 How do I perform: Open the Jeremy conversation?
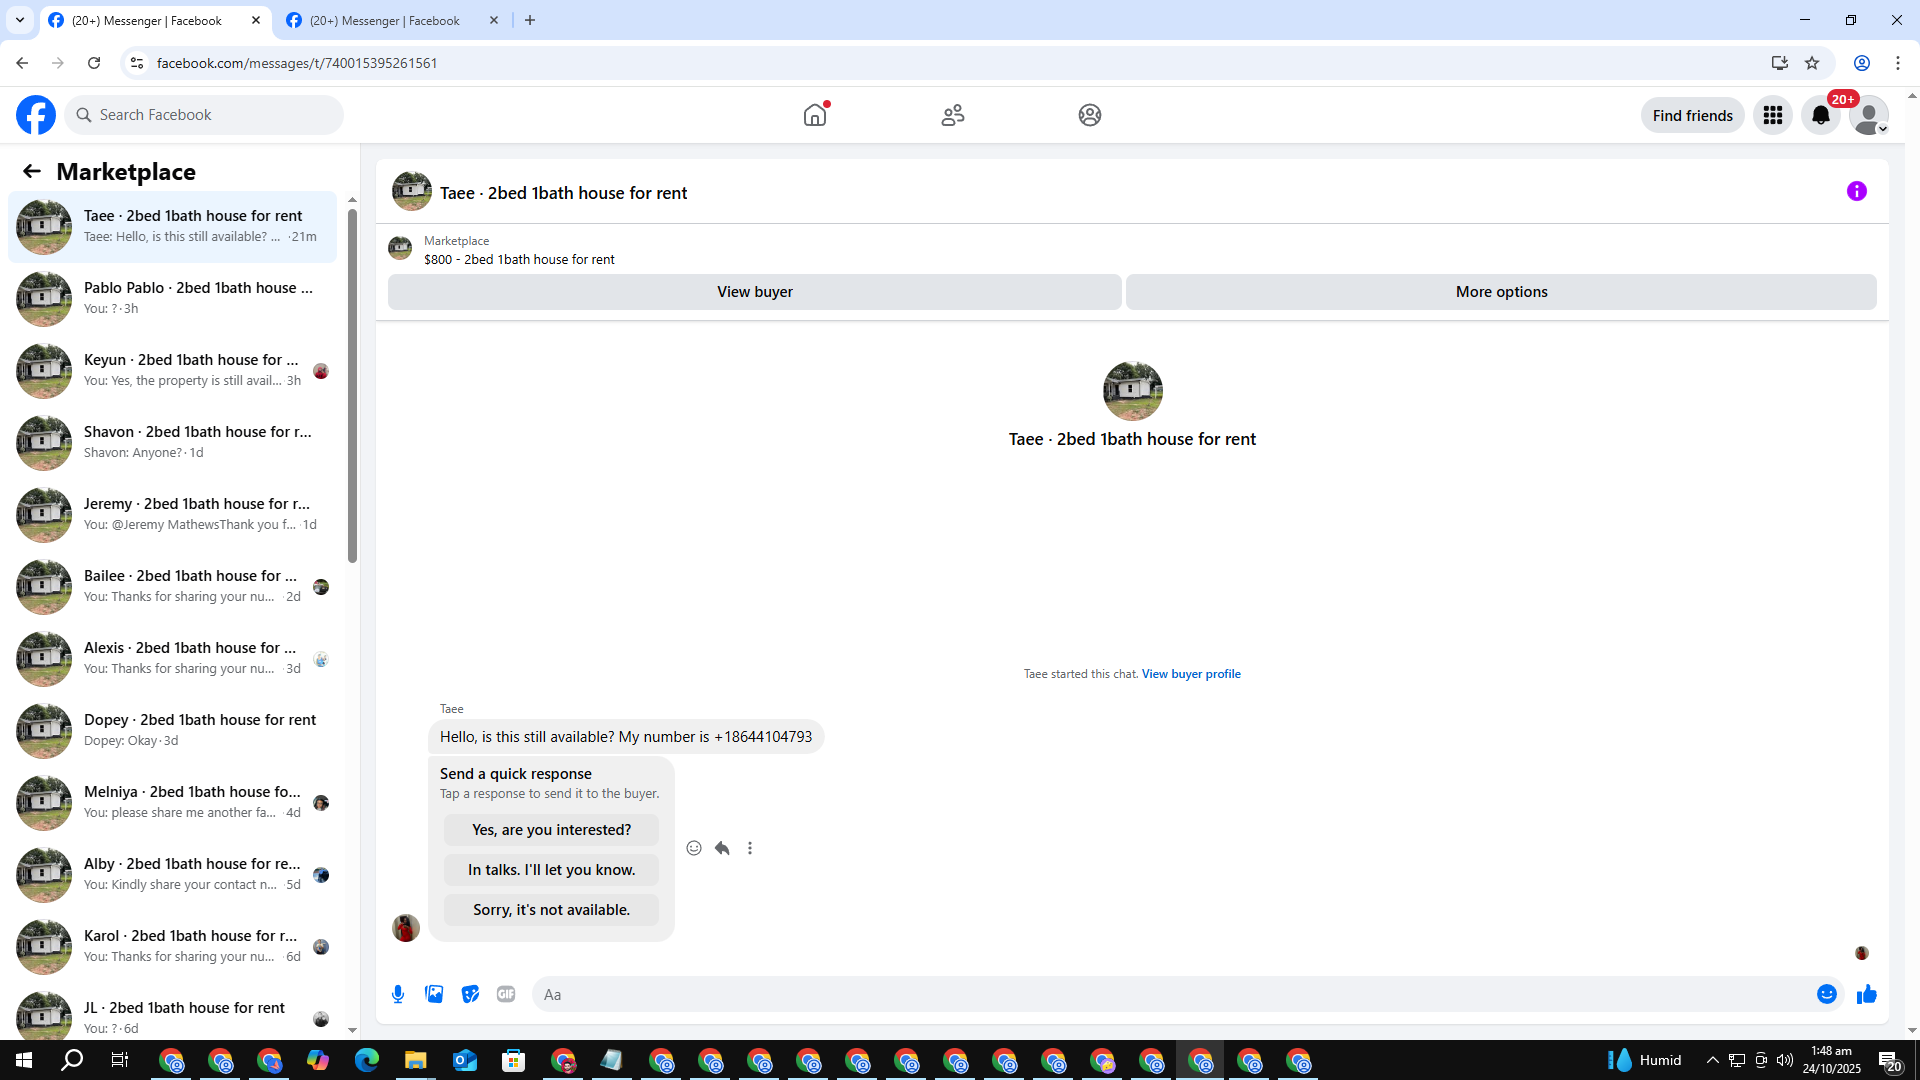pyautogui.click(x=173, y=515)
